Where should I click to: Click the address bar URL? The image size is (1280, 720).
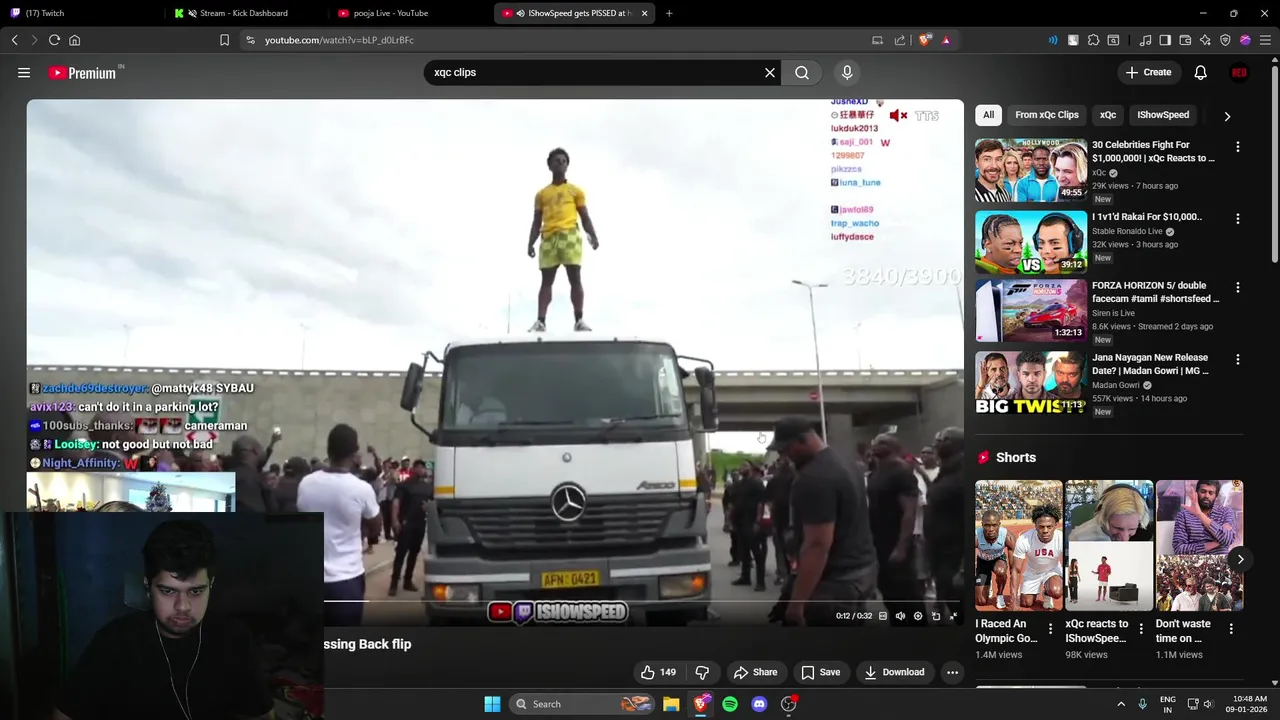click(339, 40)
